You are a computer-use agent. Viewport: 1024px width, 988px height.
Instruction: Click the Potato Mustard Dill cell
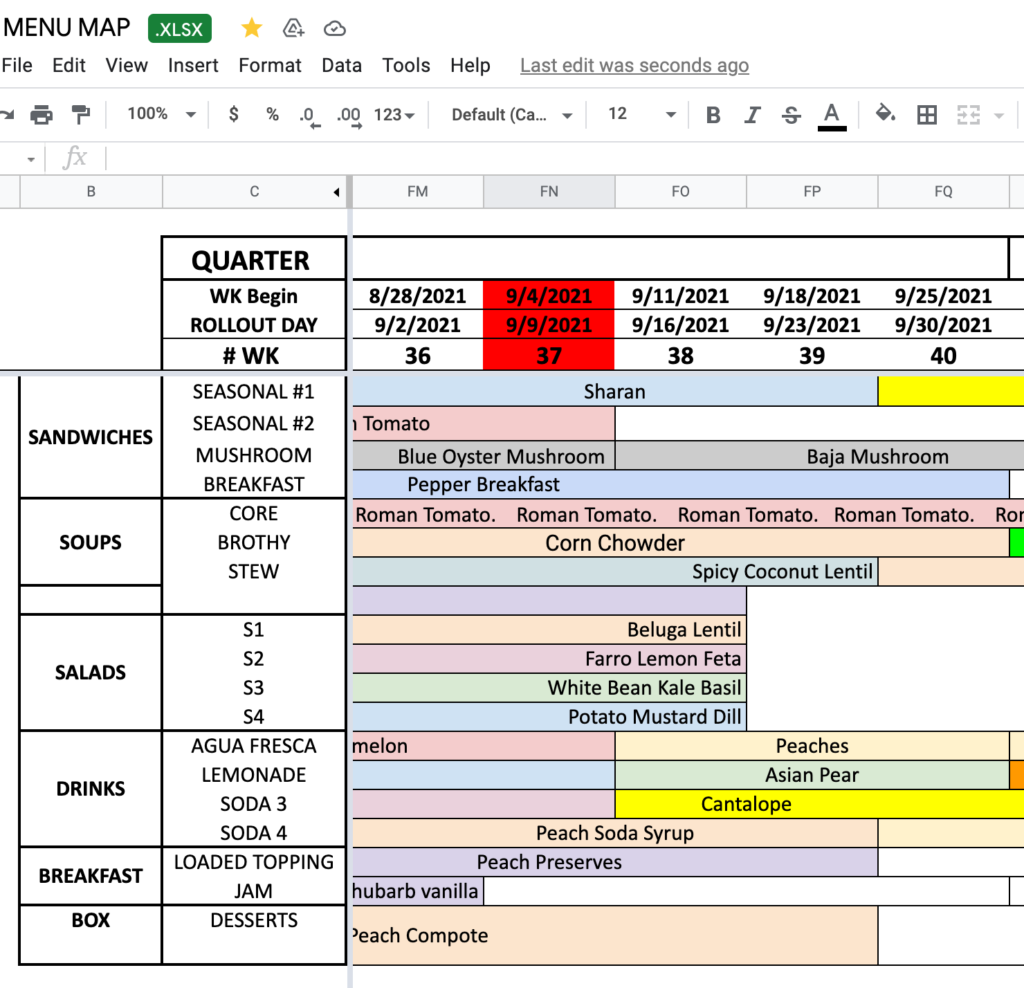click(549, 716)
